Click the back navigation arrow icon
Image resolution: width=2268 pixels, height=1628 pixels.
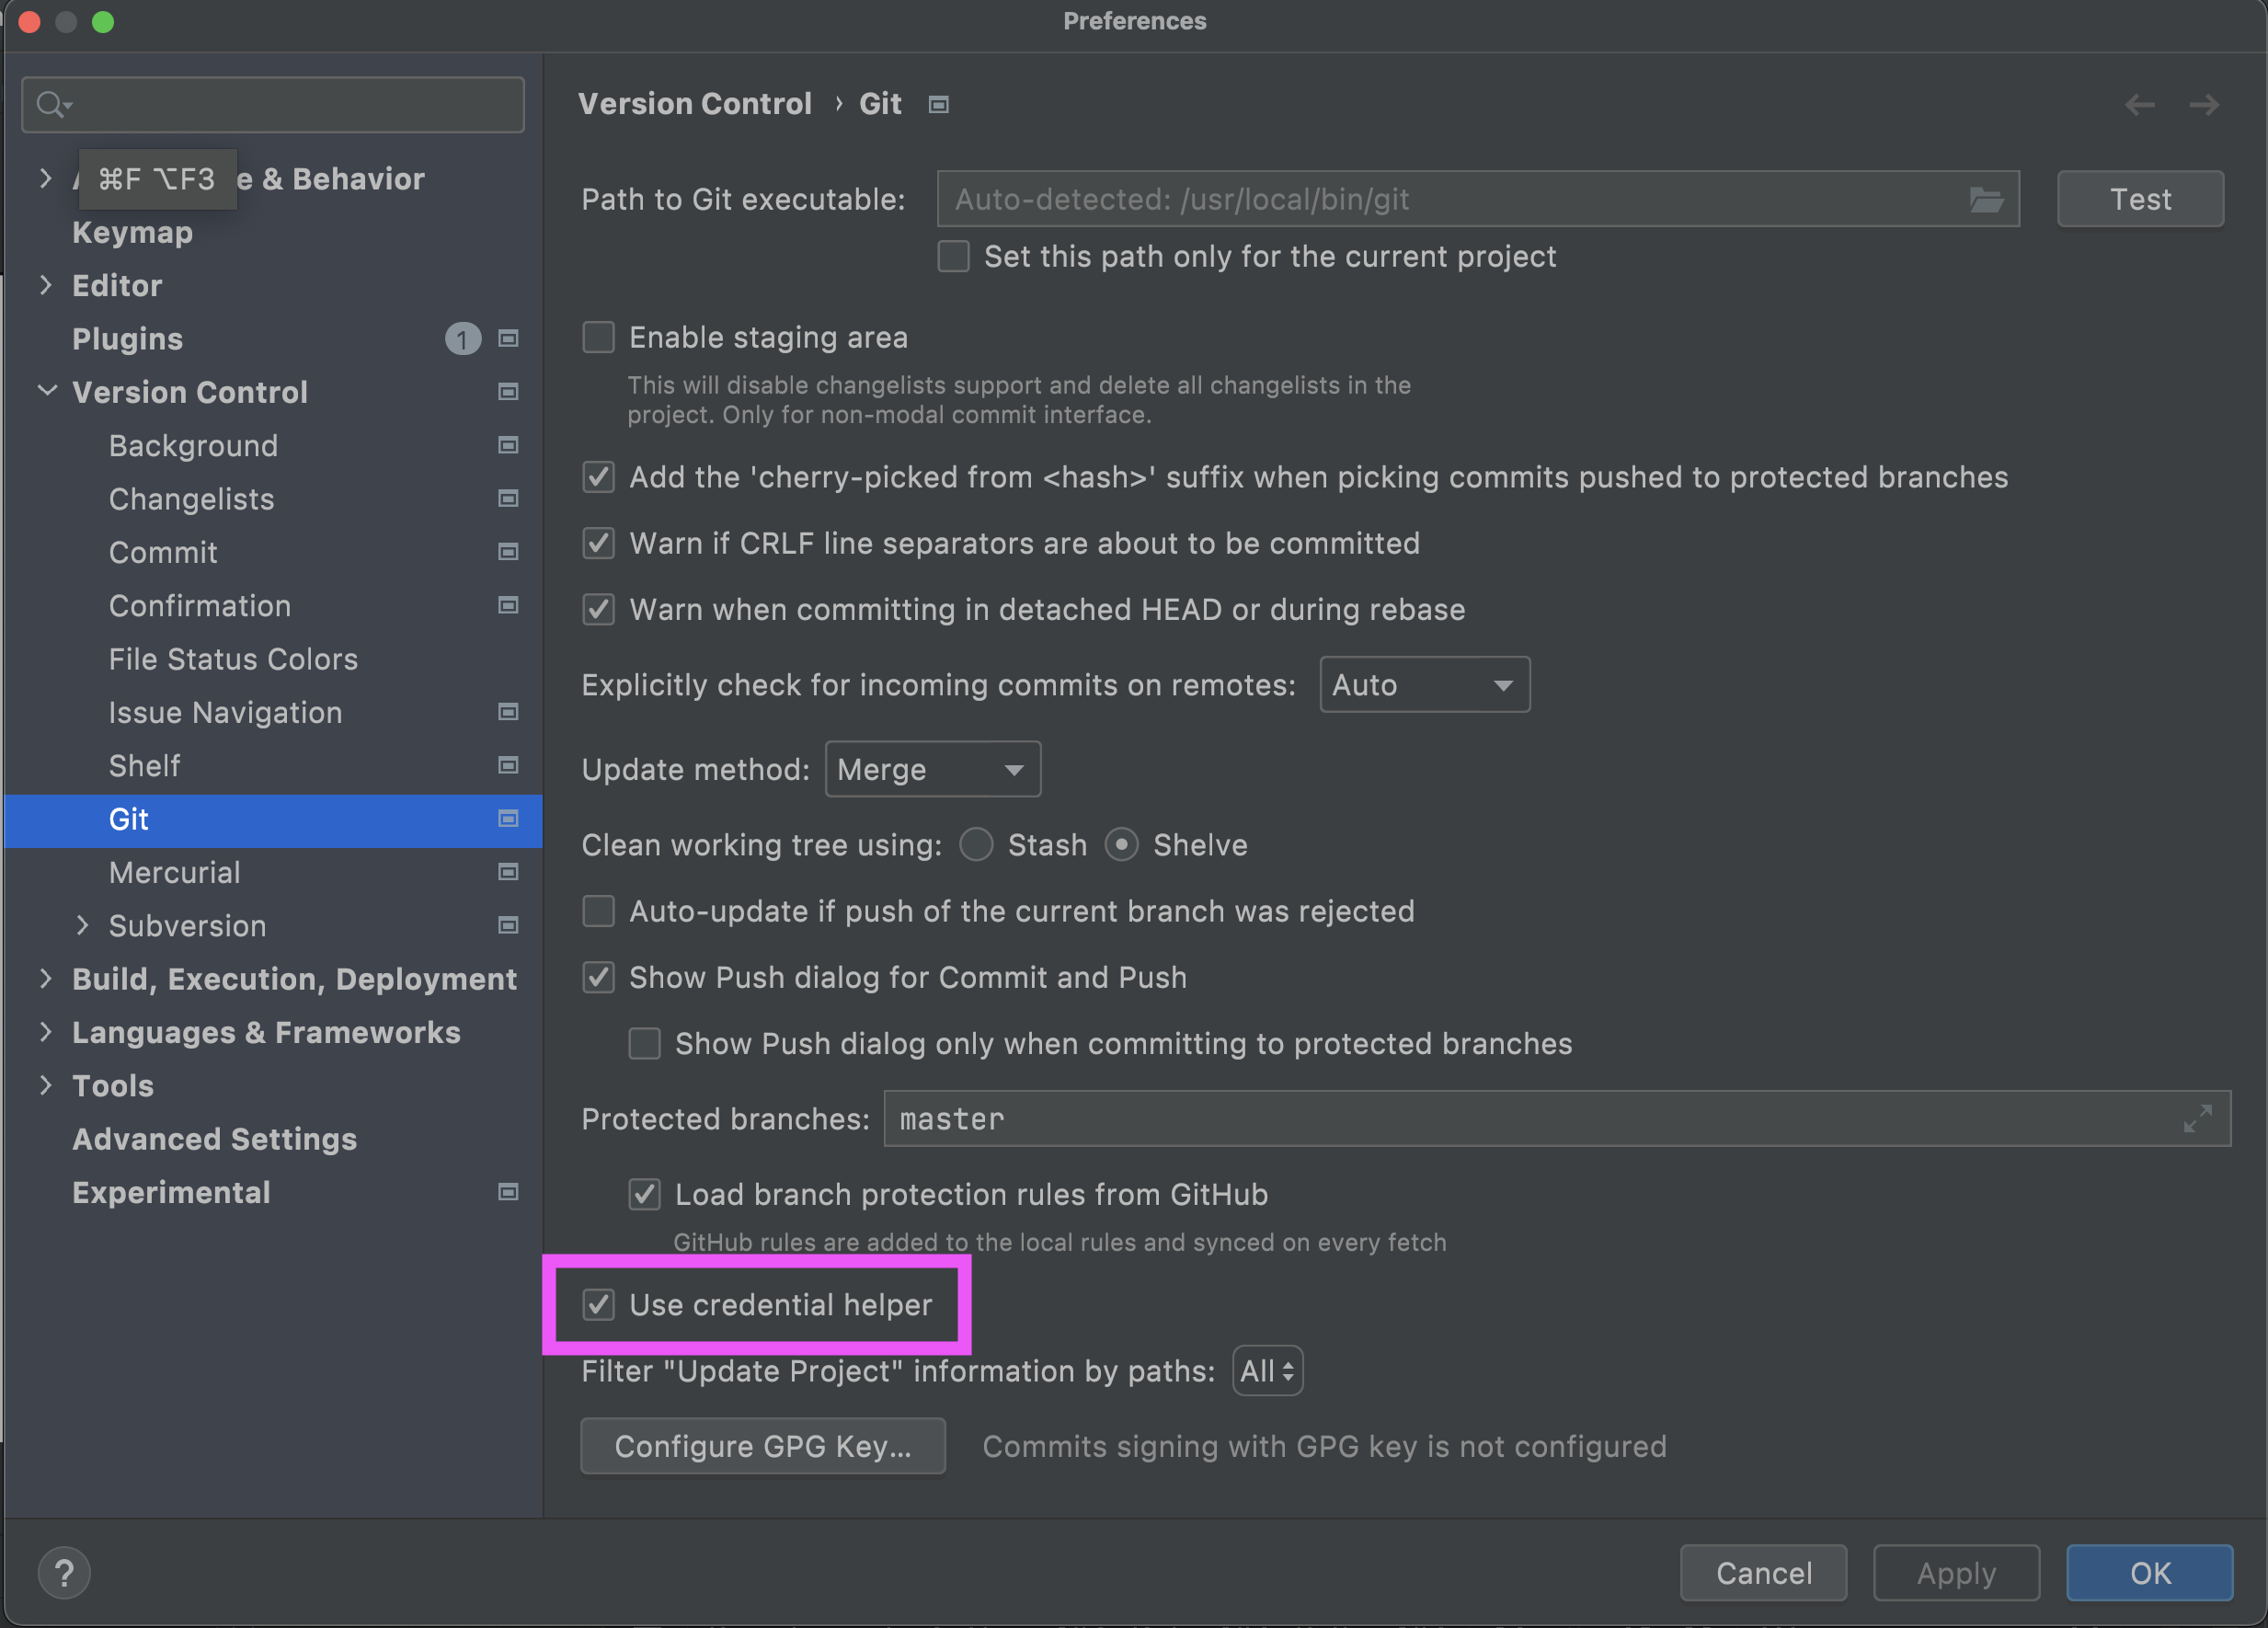(x=2139, y=104)
